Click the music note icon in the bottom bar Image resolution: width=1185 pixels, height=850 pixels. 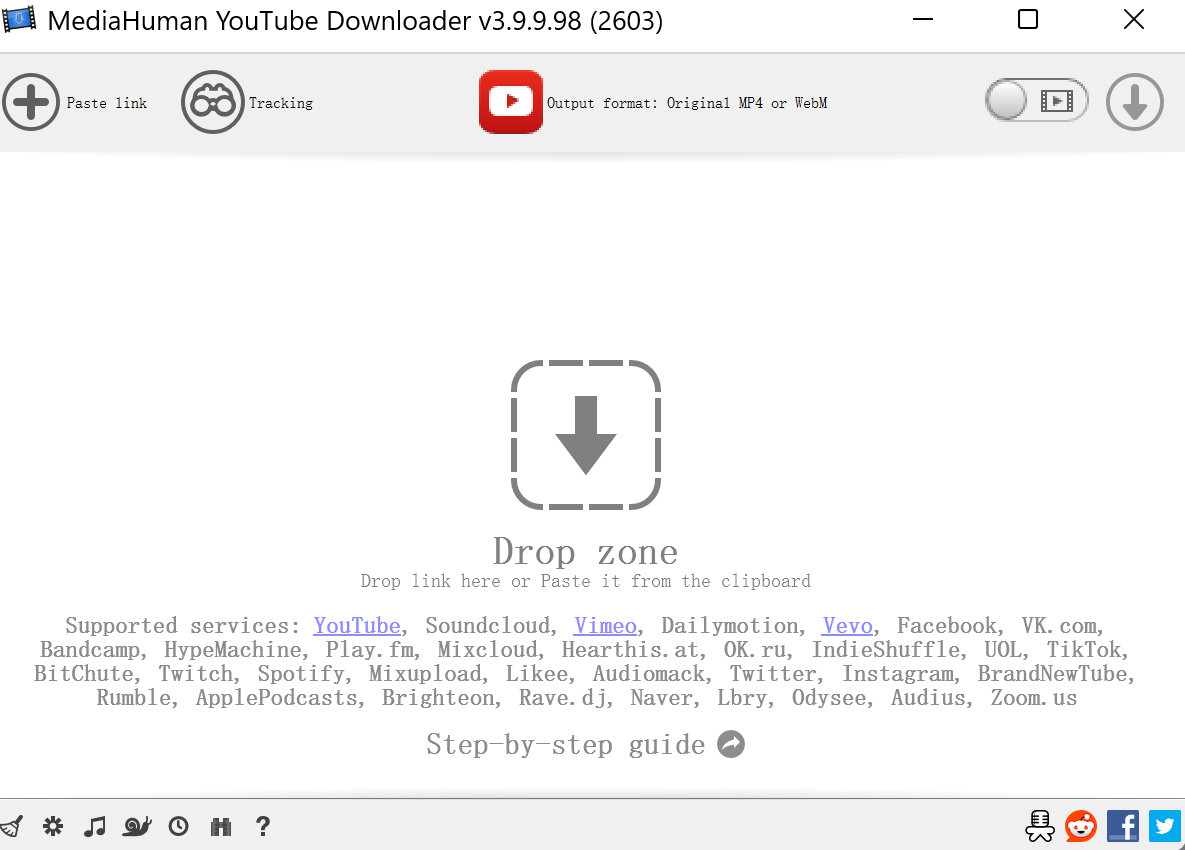point(94,827)
